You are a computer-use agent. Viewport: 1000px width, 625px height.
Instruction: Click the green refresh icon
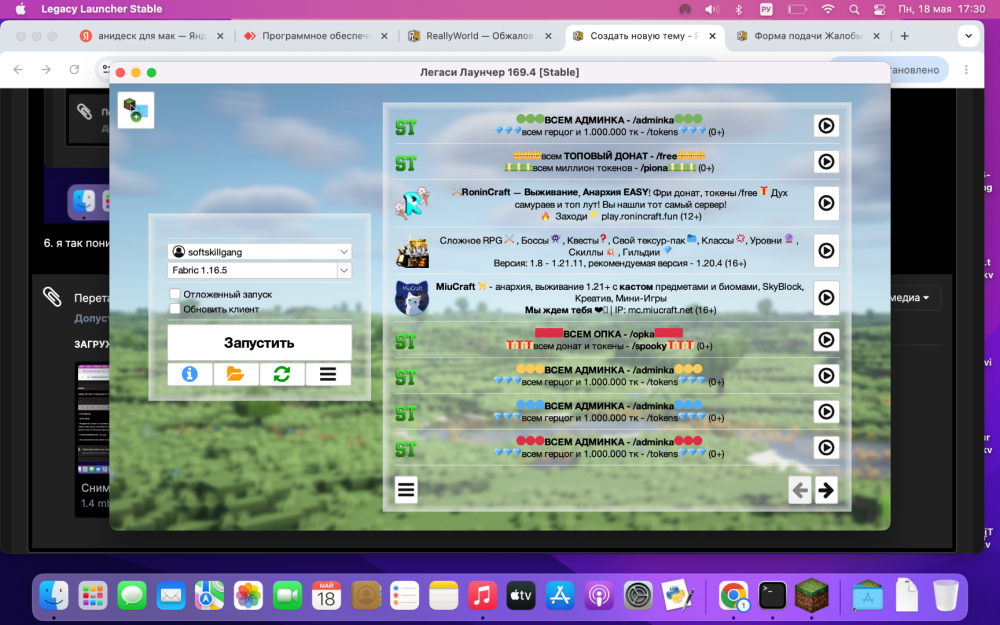pos(282,374)
